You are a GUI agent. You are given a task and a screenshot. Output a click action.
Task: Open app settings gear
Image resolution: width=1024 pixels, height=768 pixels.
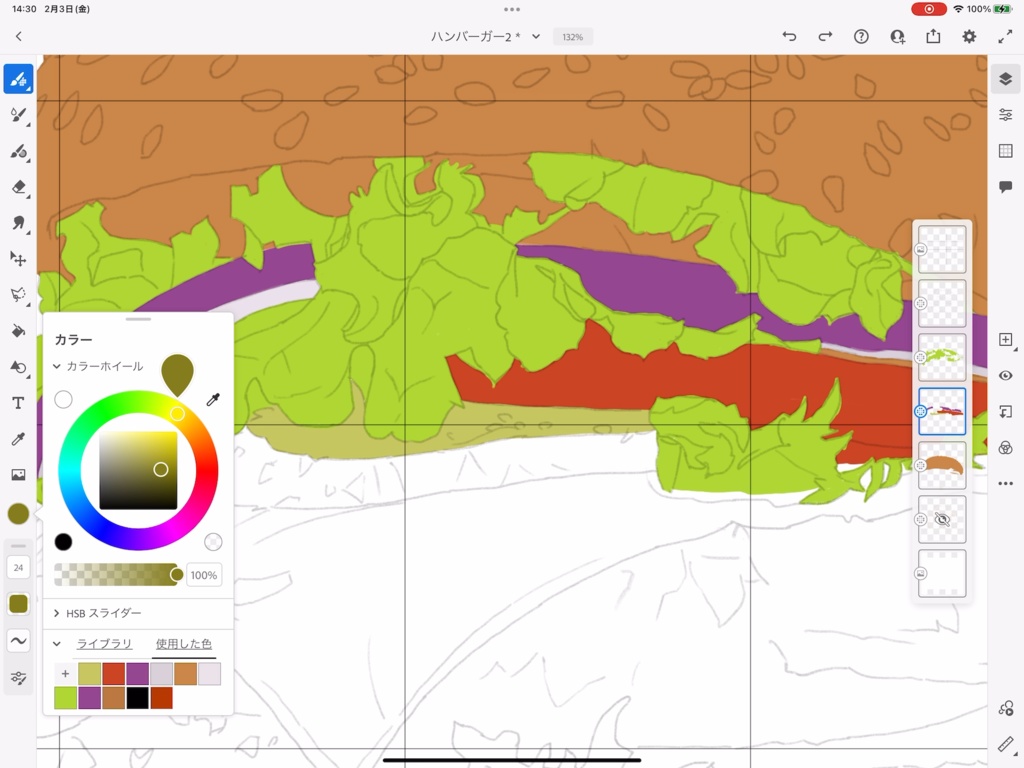pos(969,37)
